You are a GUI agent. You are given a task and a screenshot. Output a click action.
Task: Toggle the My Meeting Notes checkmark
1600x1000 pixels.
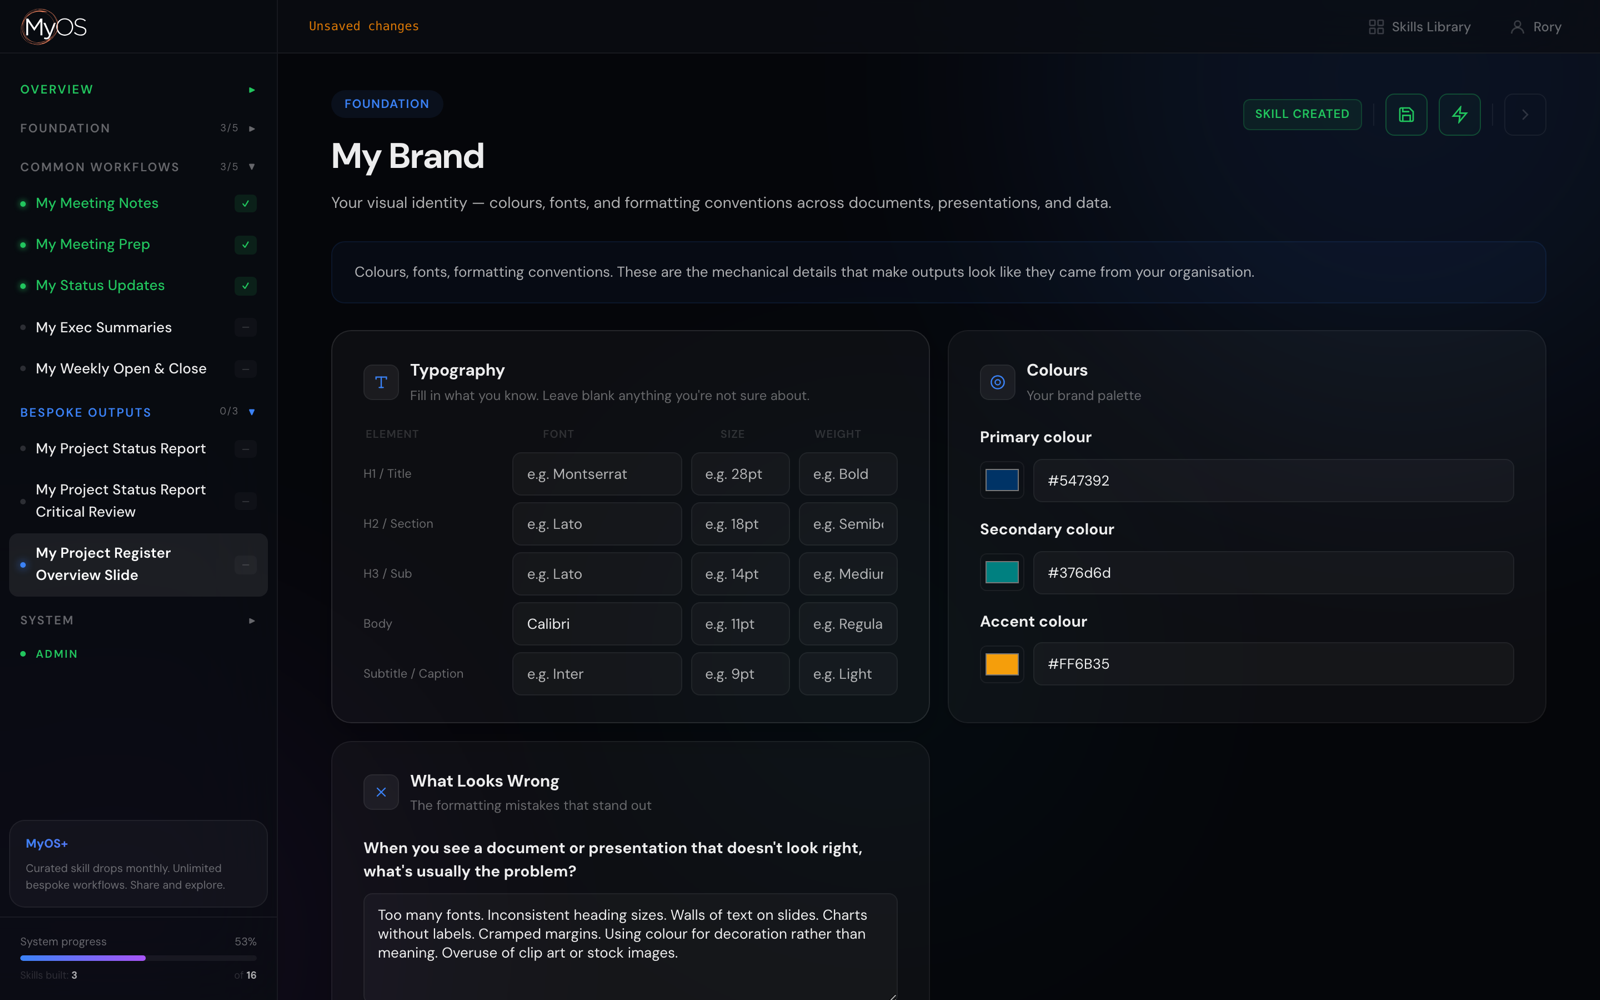(246, 204)
